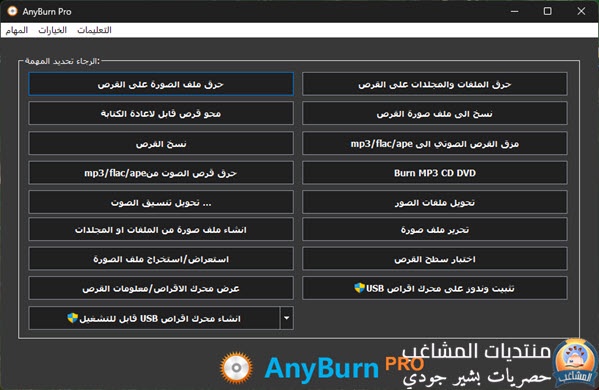Select محو قرص قابل لاعادة الكتابة
The width and height of the screenshot is (599, 390).
coord(161,113)
